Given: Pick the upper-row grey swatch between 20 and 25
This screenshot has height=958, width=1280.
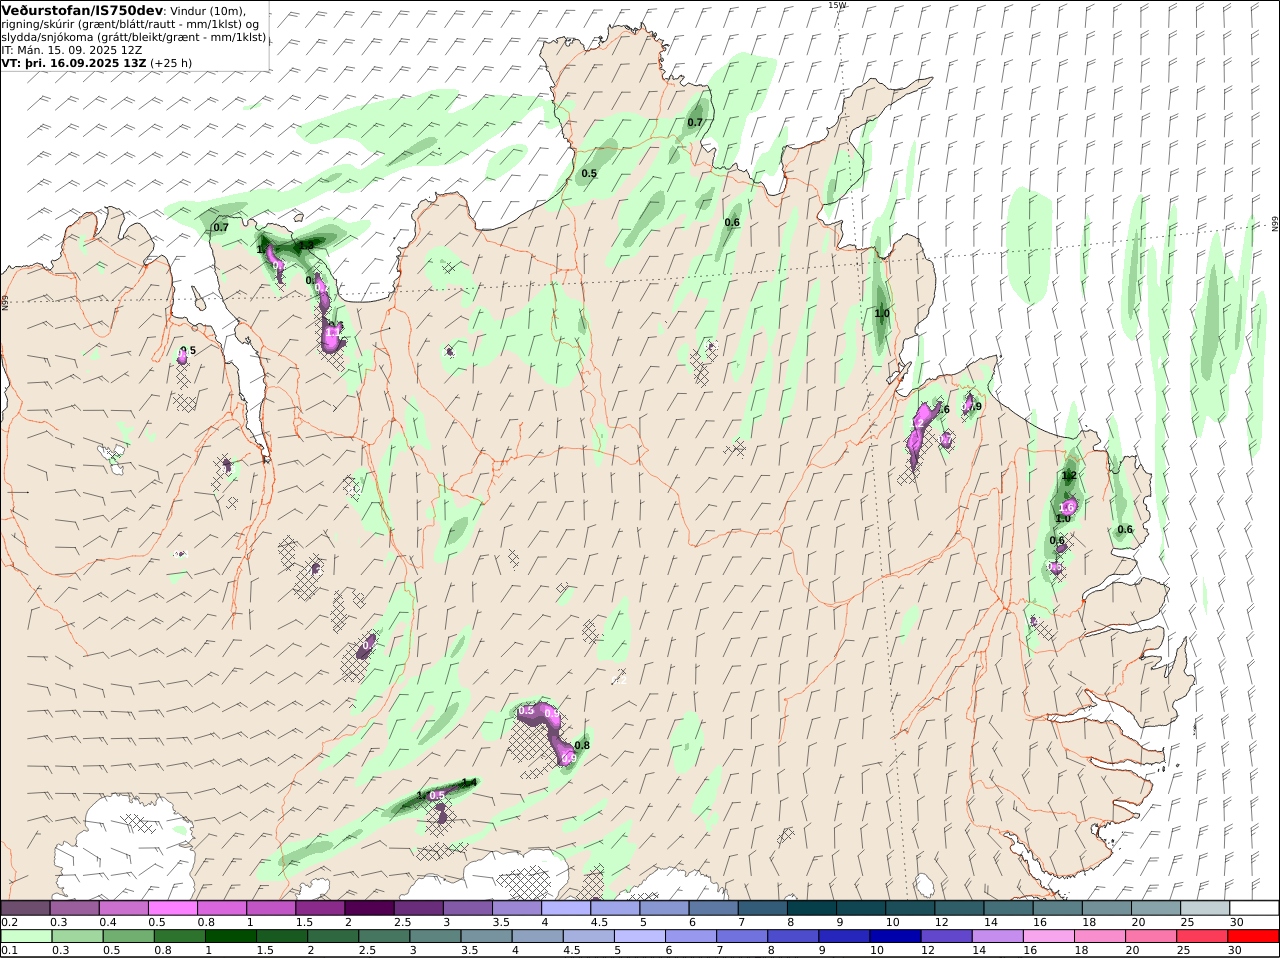Looking at the screenshot, I should point(1156,907).
